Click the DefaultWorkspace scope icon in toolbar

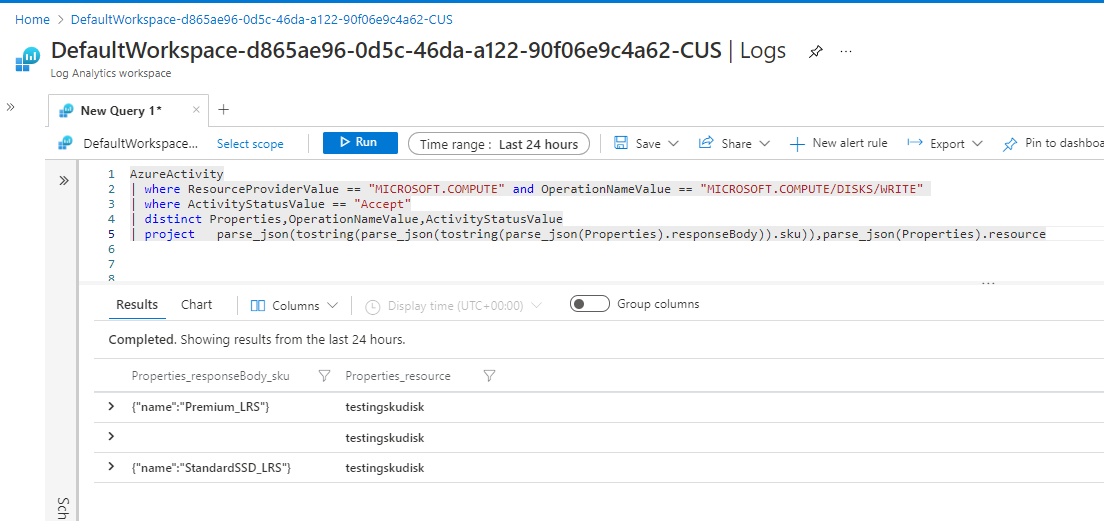[65, 143]
